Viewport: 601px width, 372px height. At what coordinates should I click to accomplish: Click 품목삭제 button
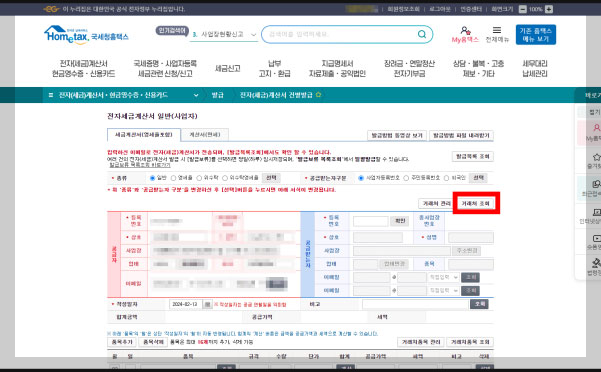[153, 342]
